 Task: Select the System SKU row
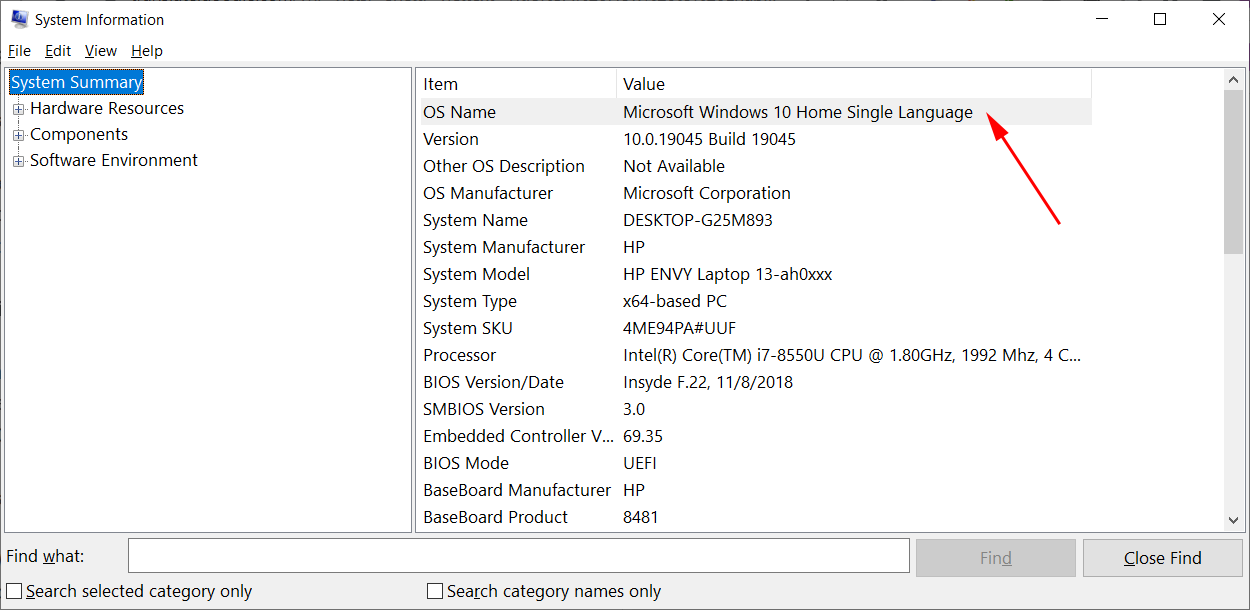pyautogui.click(x=755, y=328)
